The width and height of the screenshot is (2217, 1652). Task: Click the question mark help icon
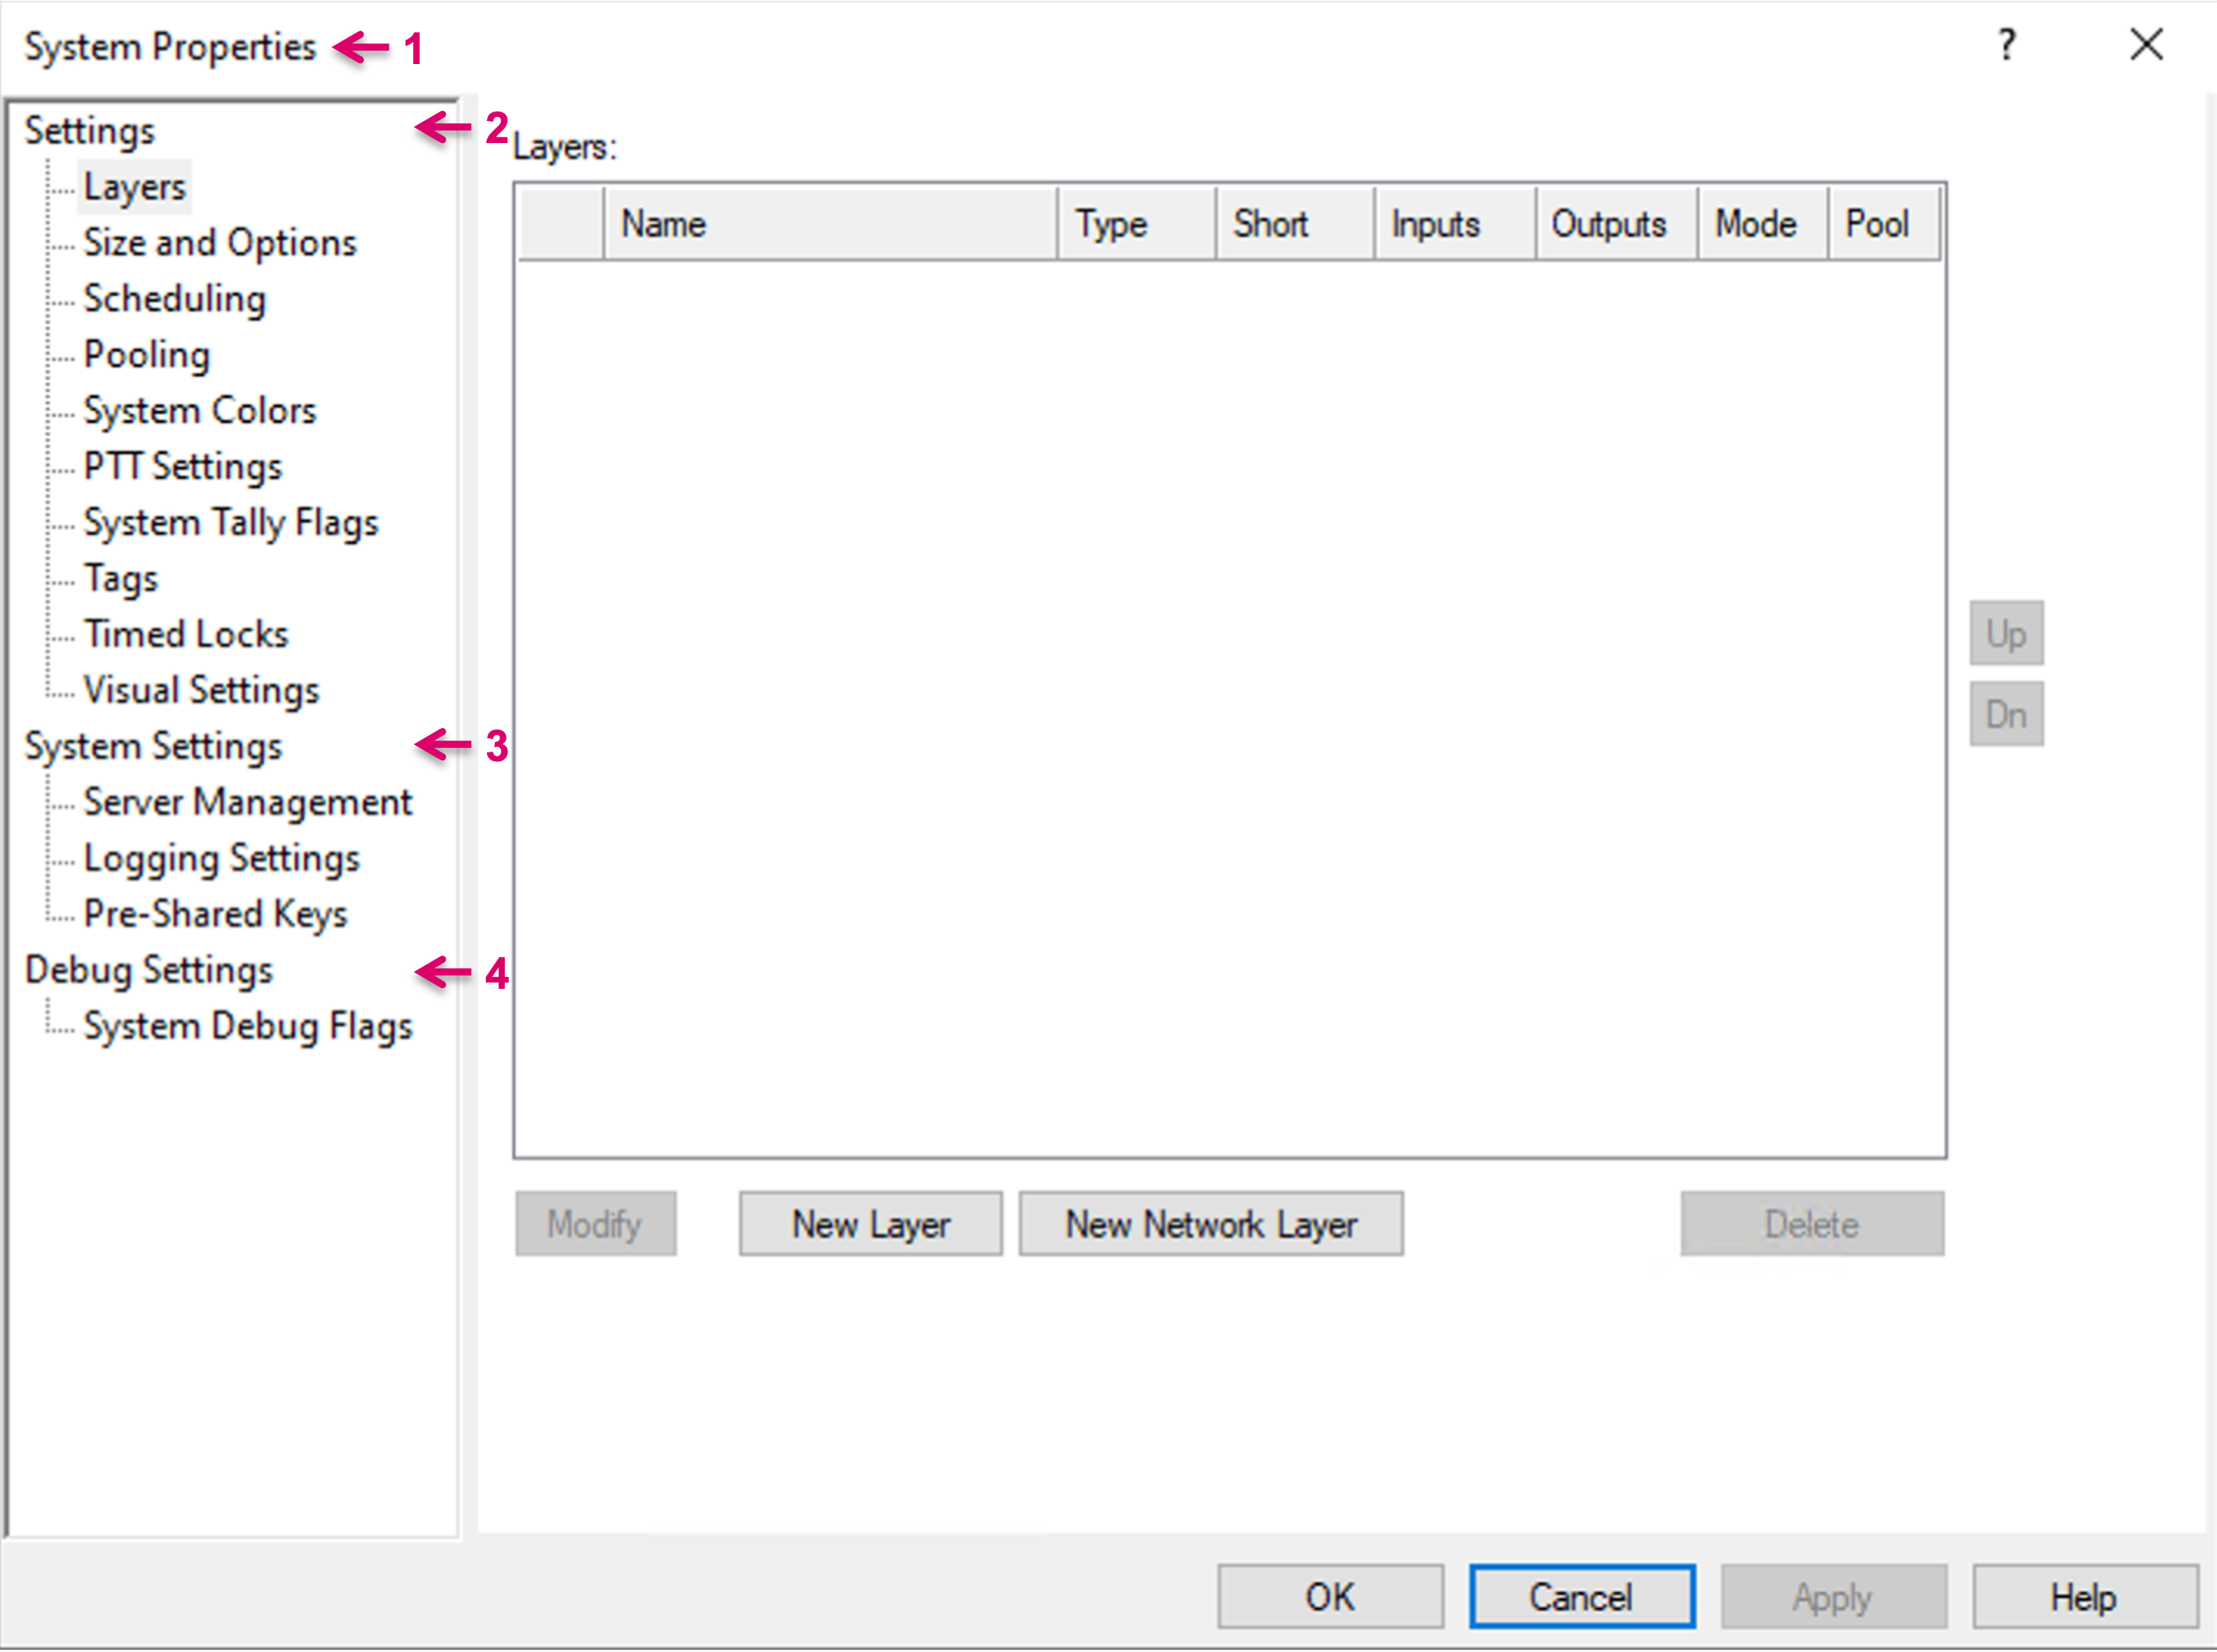click(2006, 46)
